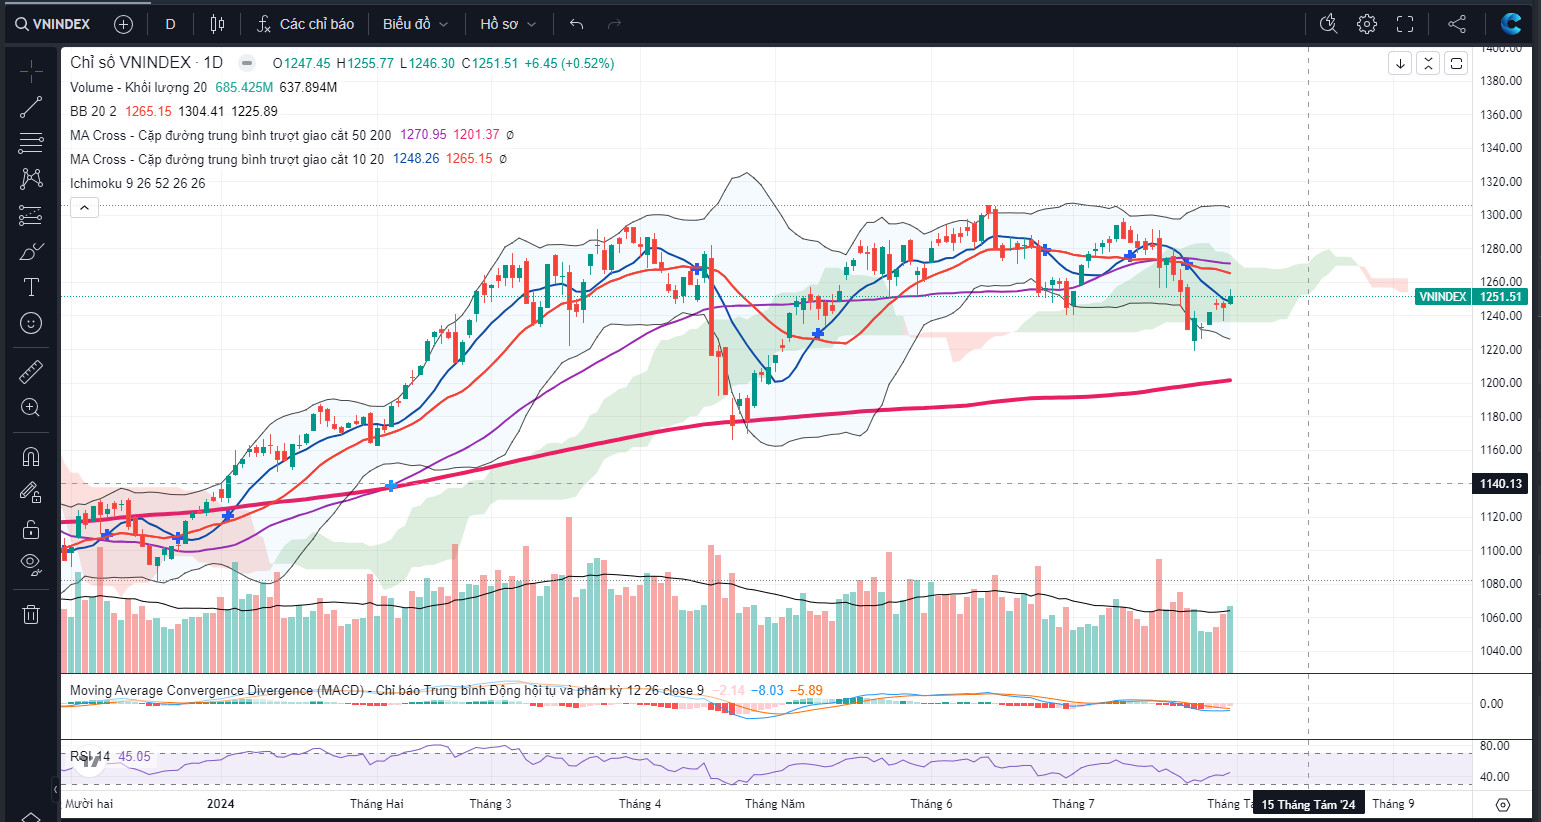Image resolution: width=1541 pixels, height=822 pixels.
Task: Click the Tháng 6 time axis label
Action: [931, 804]
